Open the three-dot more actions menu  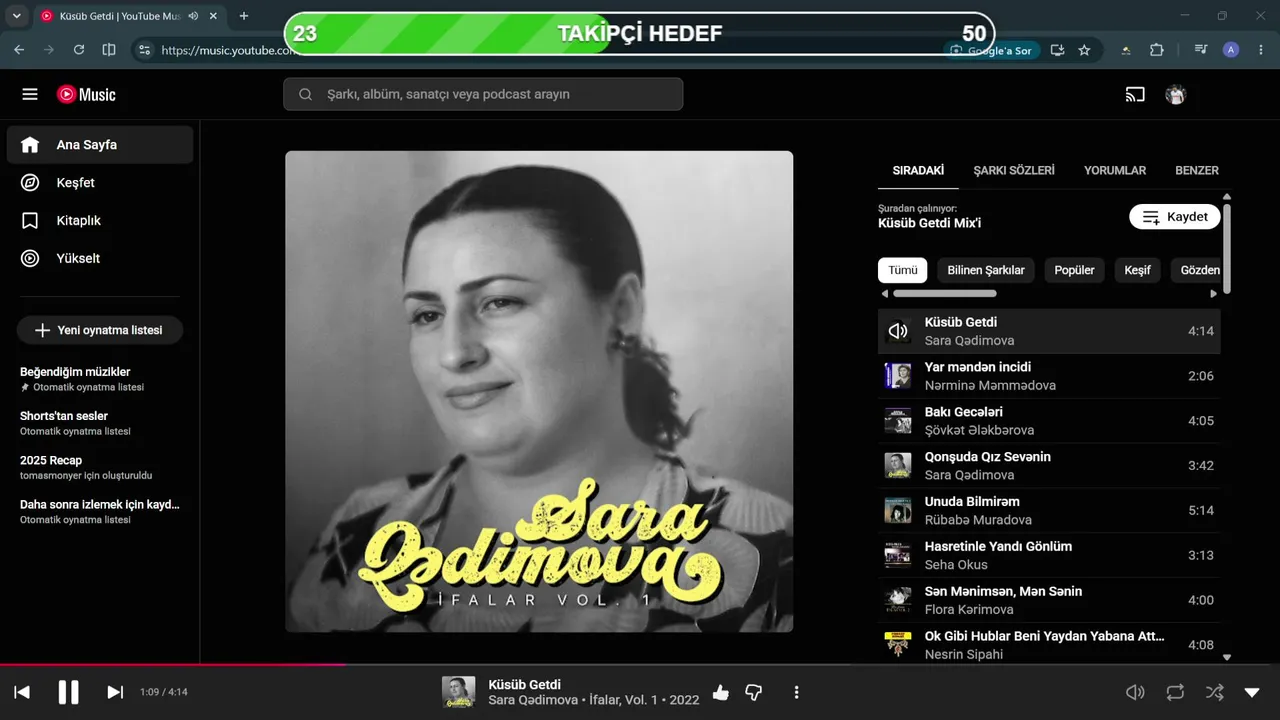tap(796, 692)
